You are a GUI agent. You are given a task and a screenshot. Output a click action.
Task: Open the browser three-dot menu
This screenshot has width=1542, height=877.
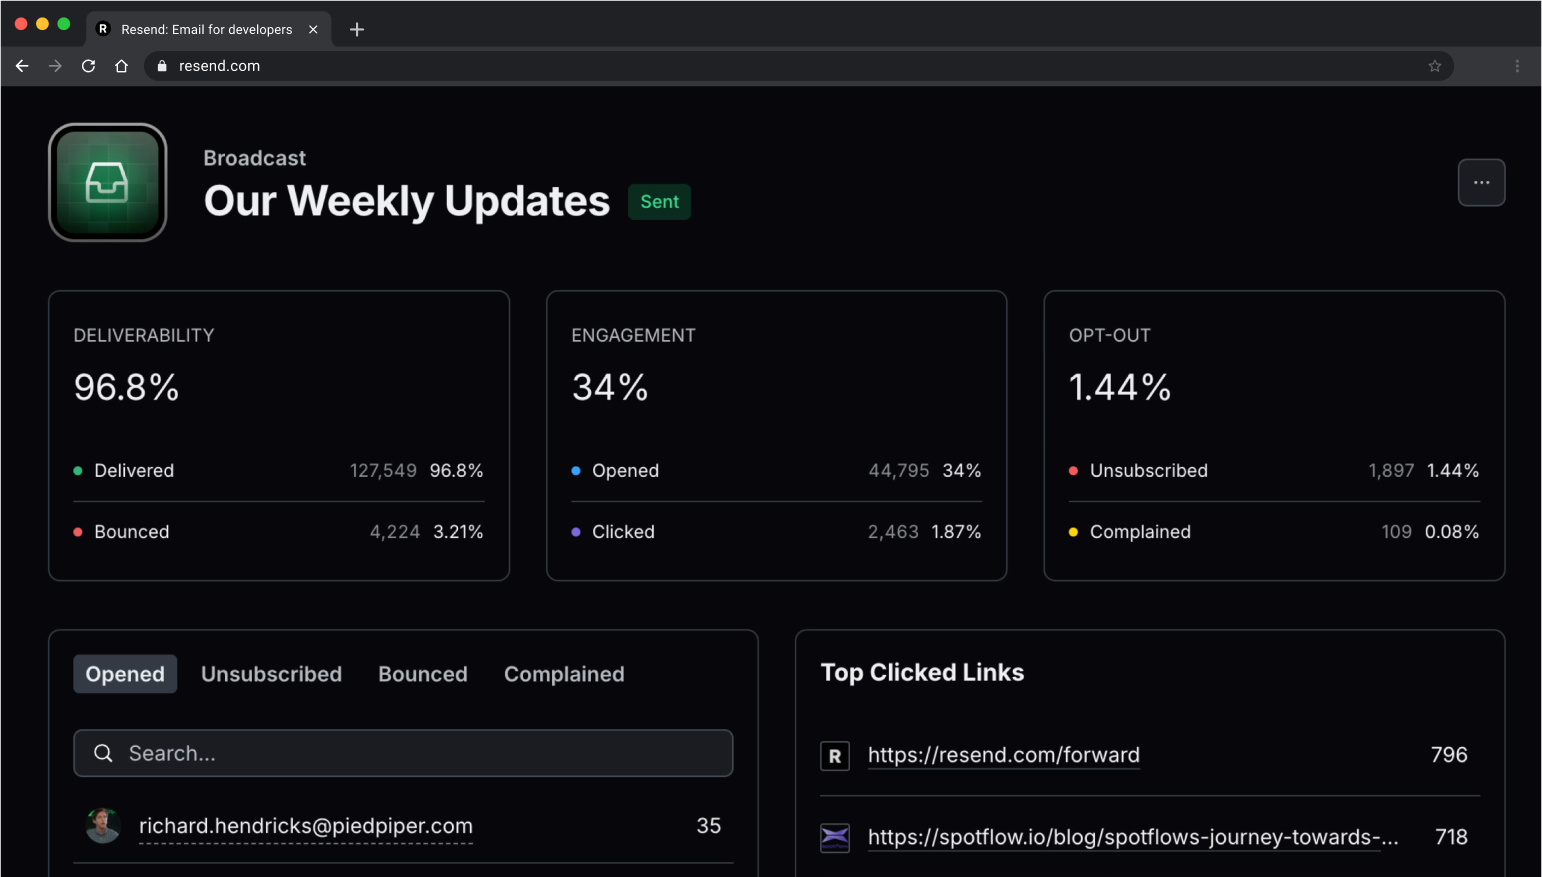[x=1517, y=66]
